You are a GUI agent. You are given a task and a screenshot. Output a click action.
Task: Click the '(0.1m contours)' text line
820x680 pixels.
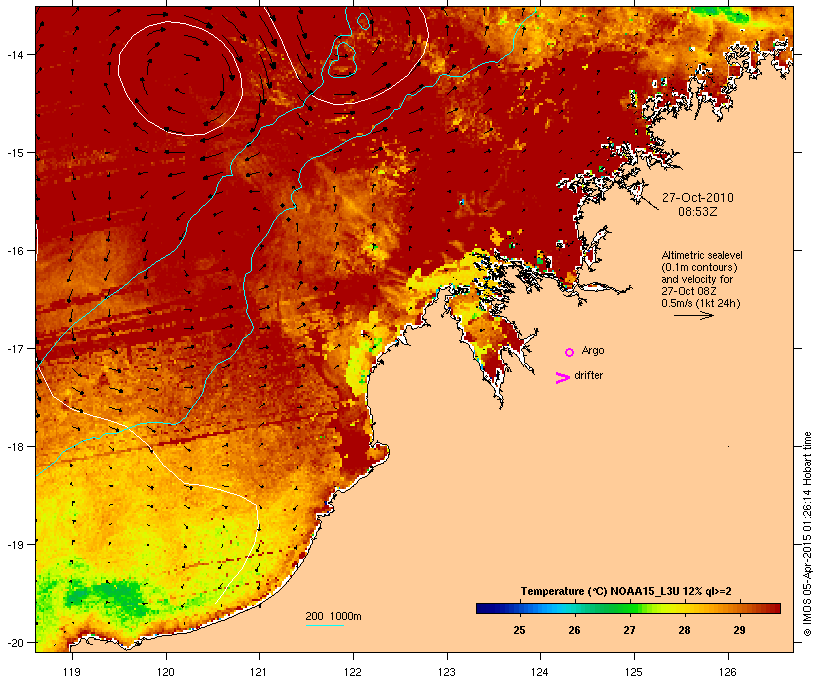pos(699,267)
